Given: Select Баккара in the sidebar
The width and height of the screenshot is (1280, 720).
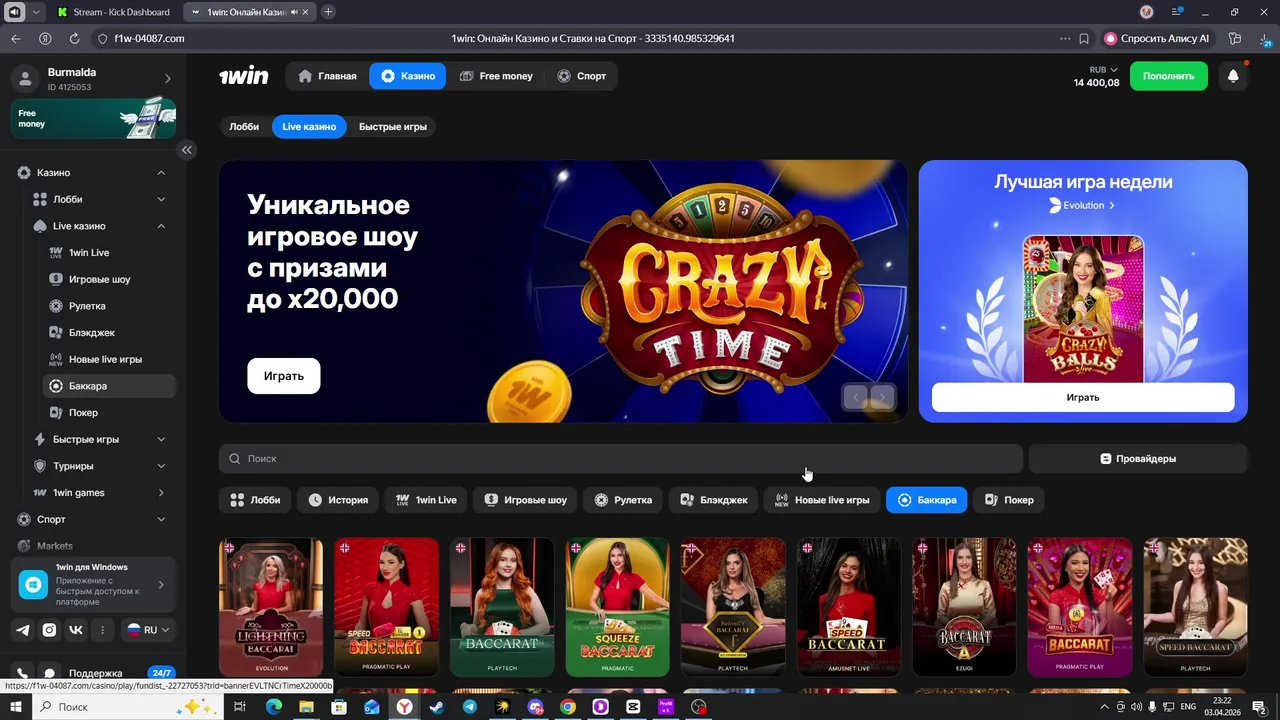Looking at the screenshot, I should click(x=108, y=386).
